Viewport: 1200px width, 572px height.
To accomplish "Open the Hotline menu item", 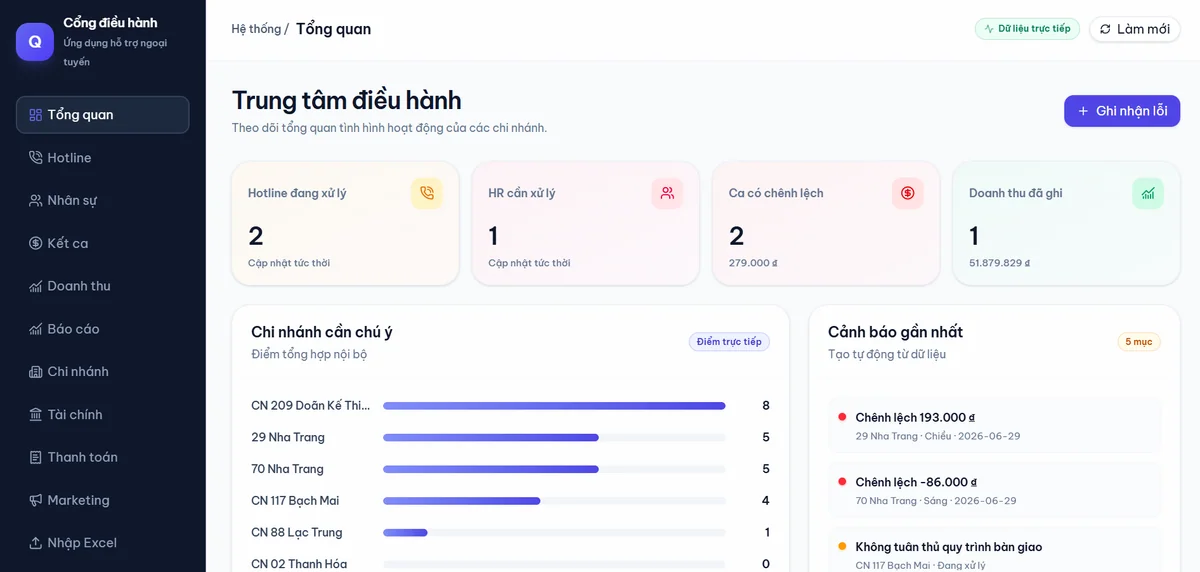I will (102, 158).
